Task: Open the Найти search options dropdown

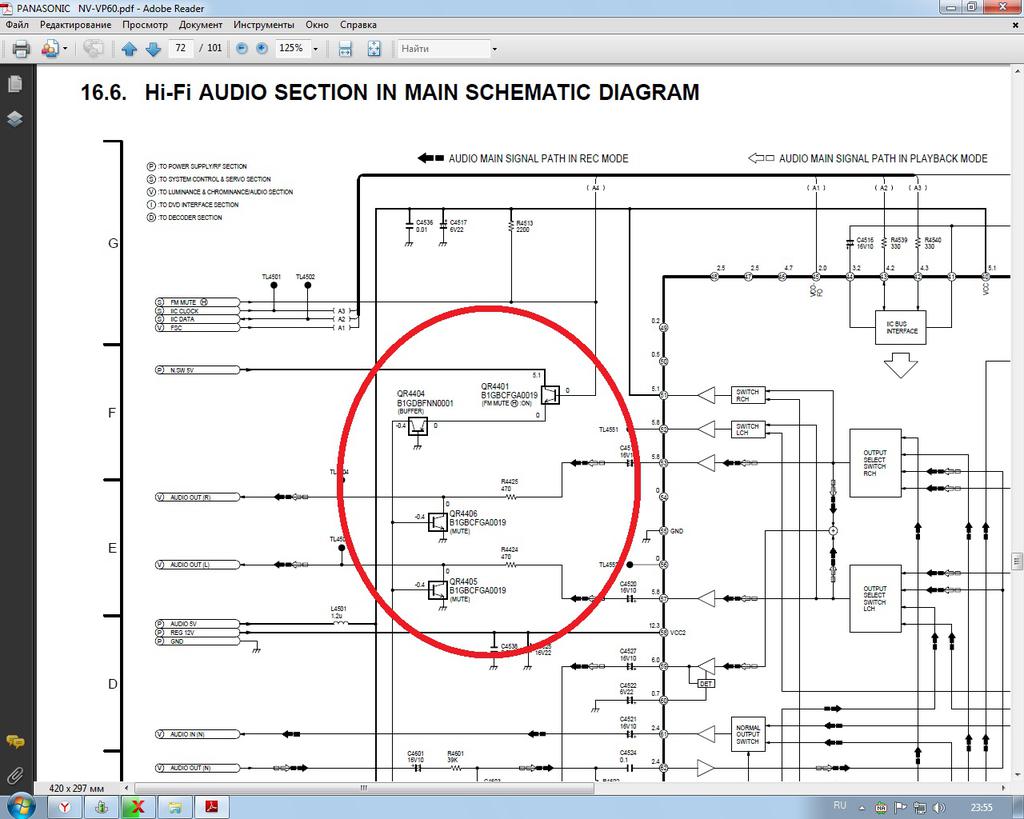Action: 494,48
